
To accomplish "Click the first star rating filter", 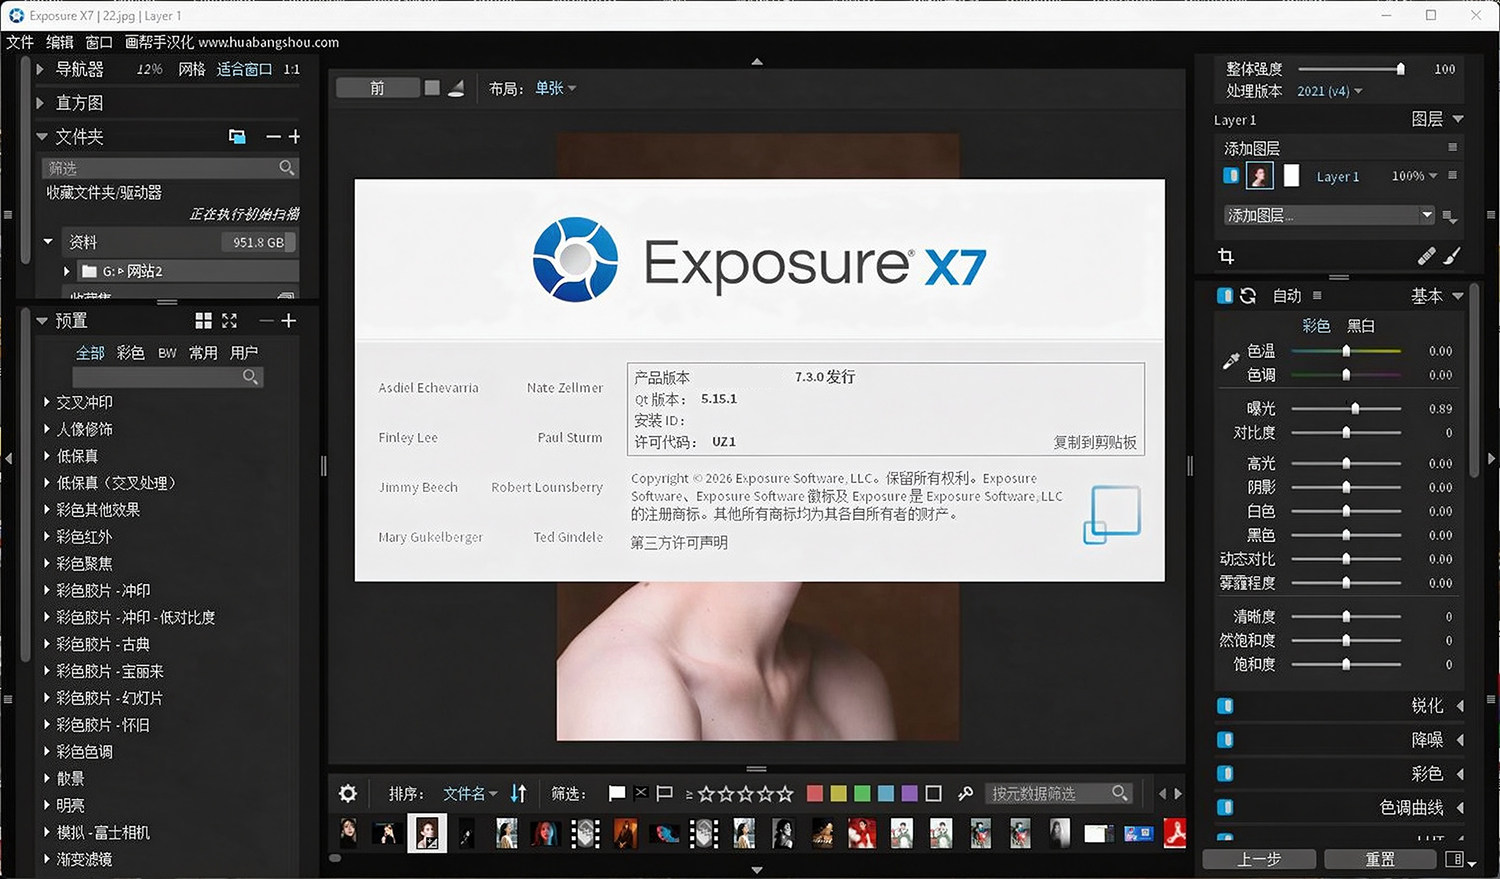I will coord(706,793).
